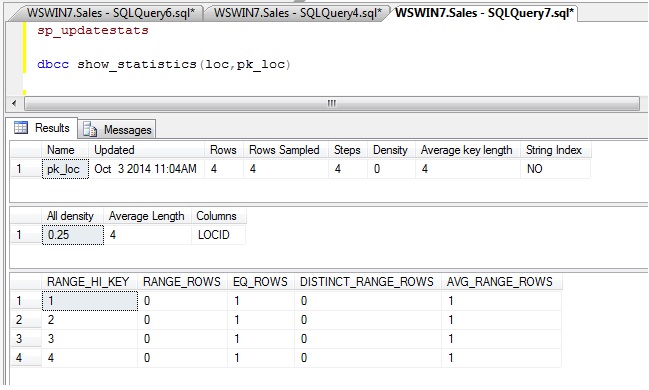Select RANGE_HI_KEY cell with value 3
Viewport: 649px width, 390px height.
point(89,339)
